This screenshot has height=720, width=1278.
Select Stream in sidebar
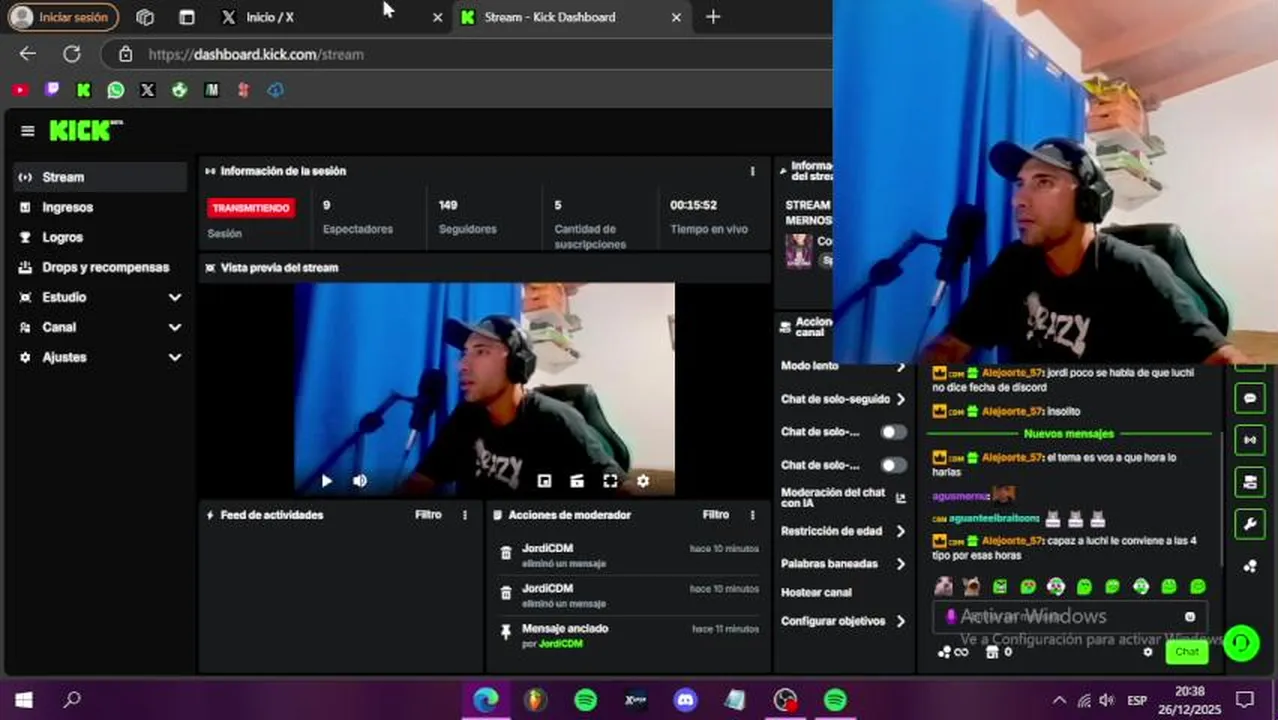[100, 177]
